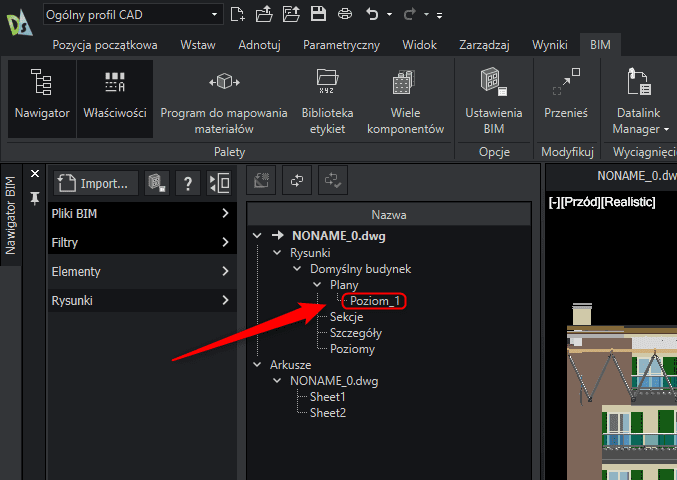Click the [-] viewport control label
Screen dimensions: 677x480
[554, 202]
